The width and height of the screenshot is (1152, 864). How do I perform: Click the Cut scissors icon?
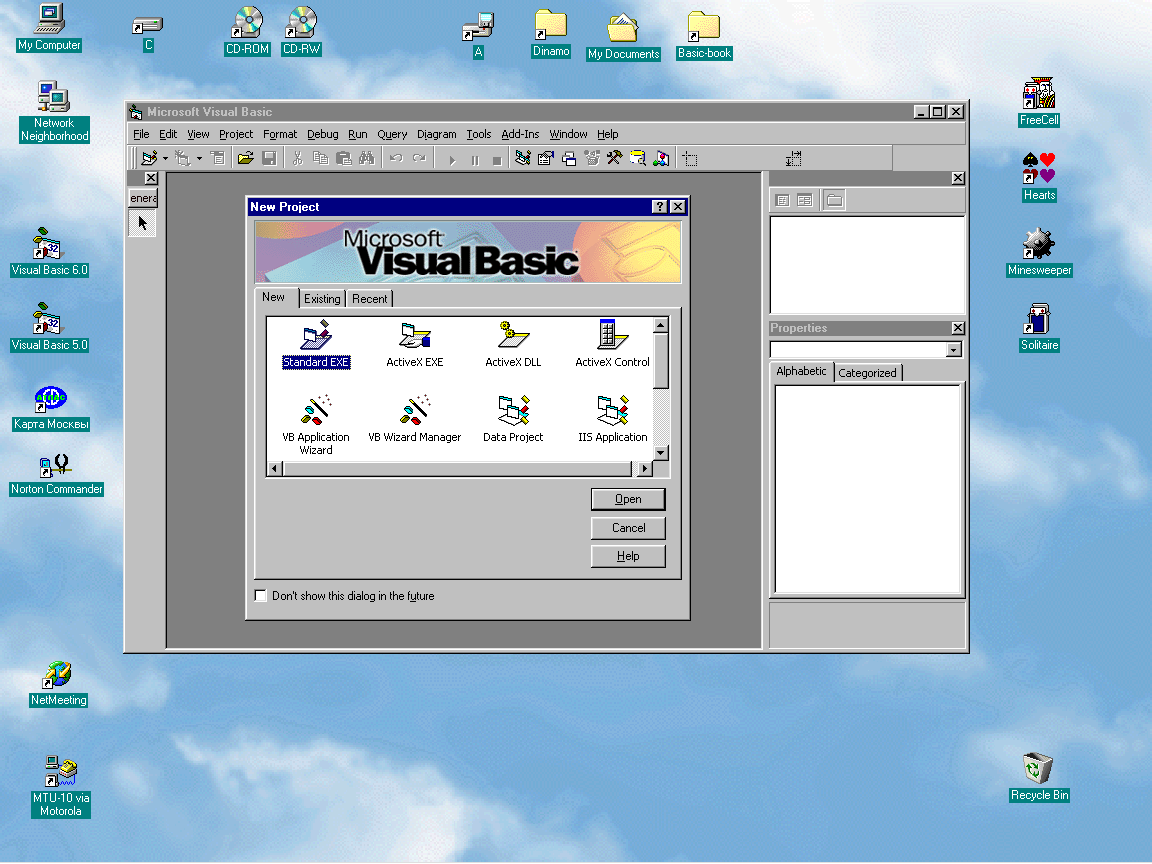[298, 158]
